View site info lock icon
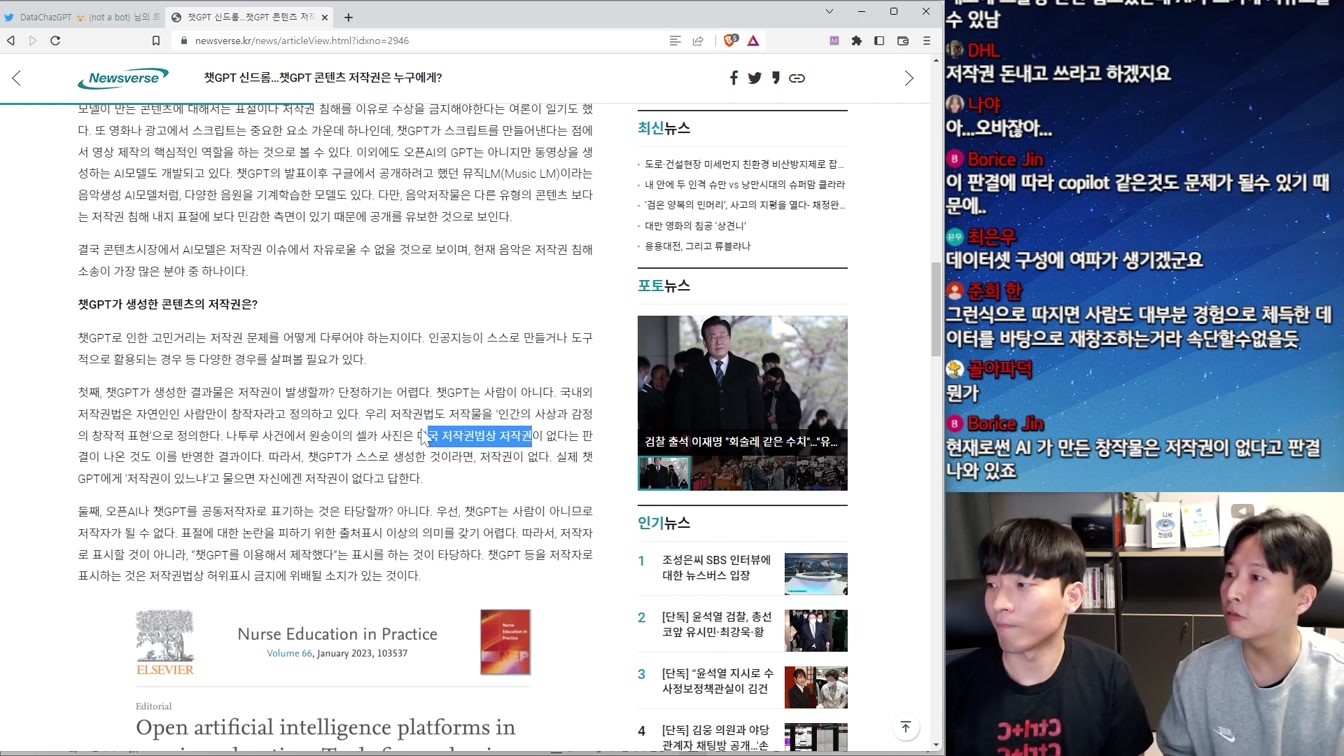 pos(183,41)
